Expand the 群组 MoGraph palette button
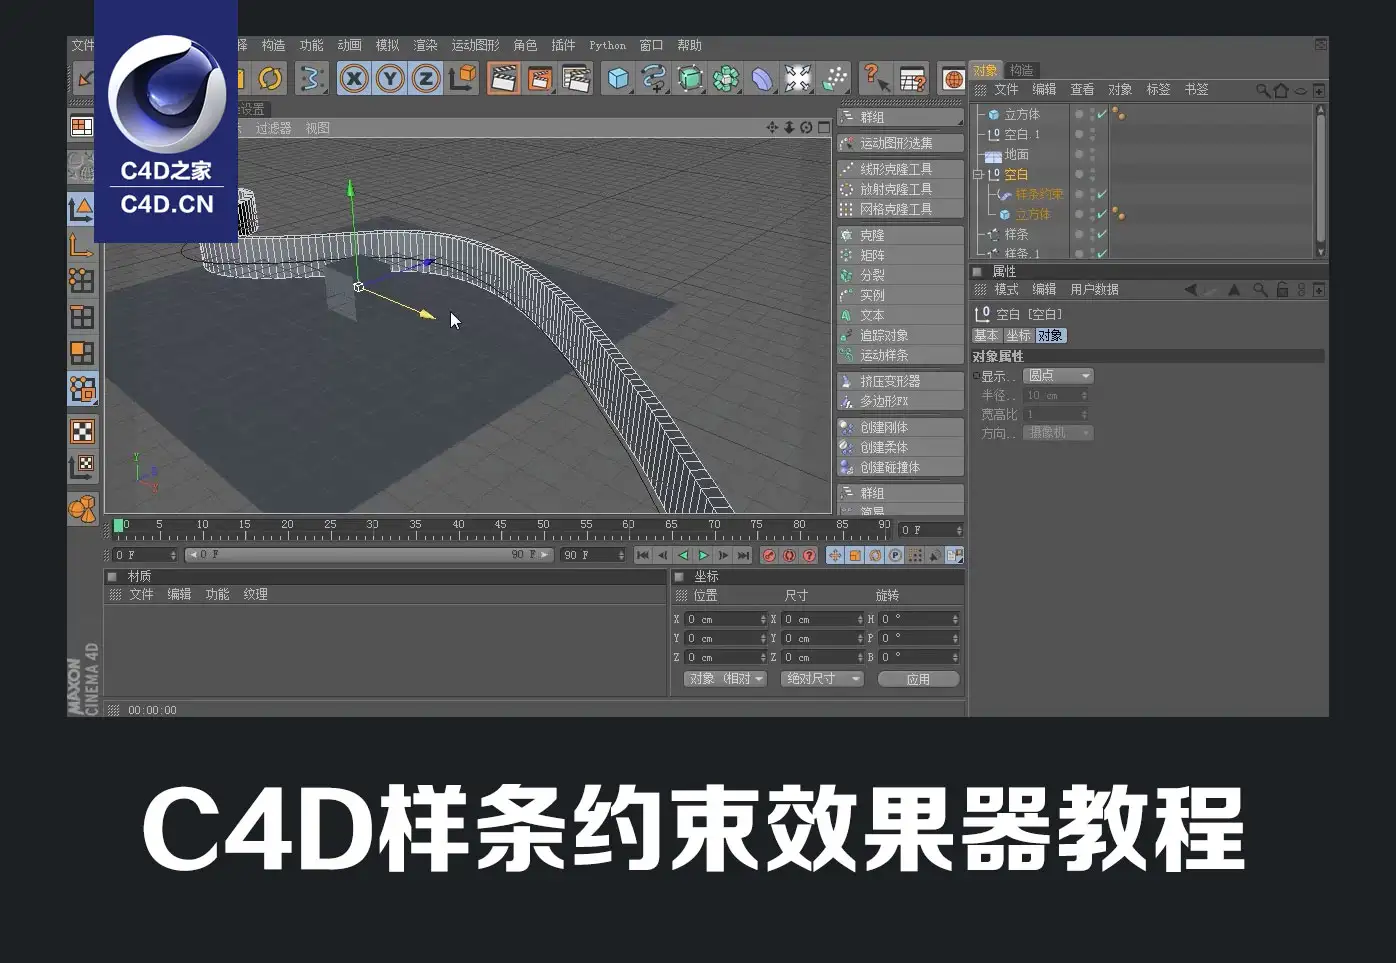The height and width of the screenshot is (963, 1396). pyautogui.click(x=900, y=117)
